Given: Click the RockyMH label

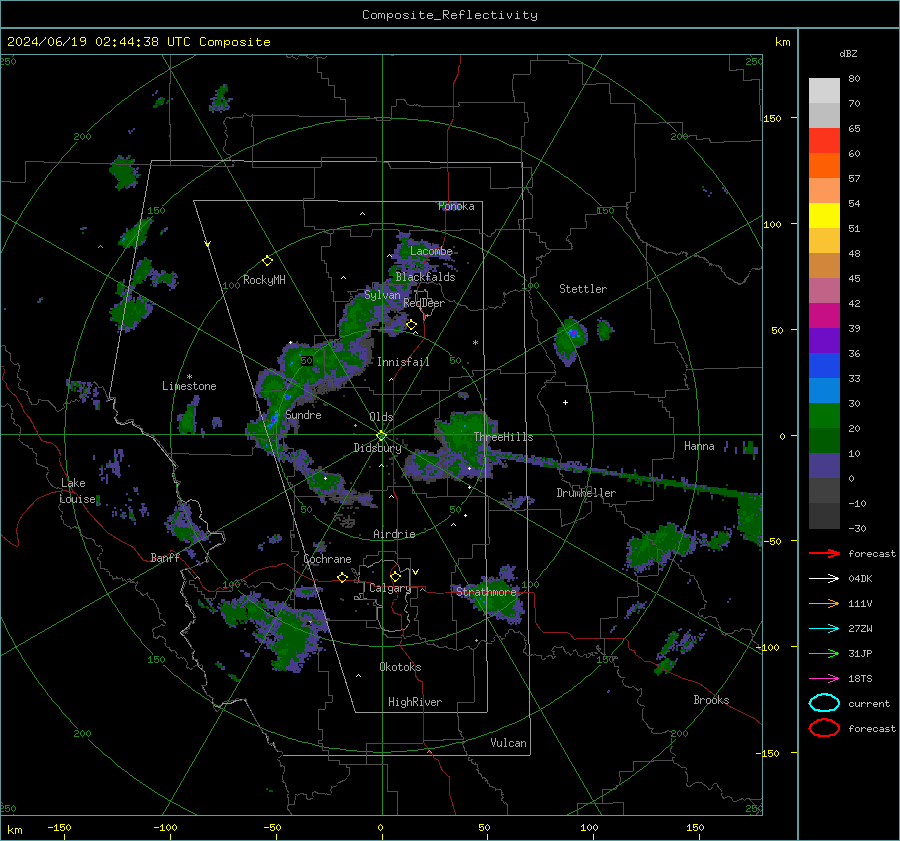Looking at the screenshot, I should 264,280.
